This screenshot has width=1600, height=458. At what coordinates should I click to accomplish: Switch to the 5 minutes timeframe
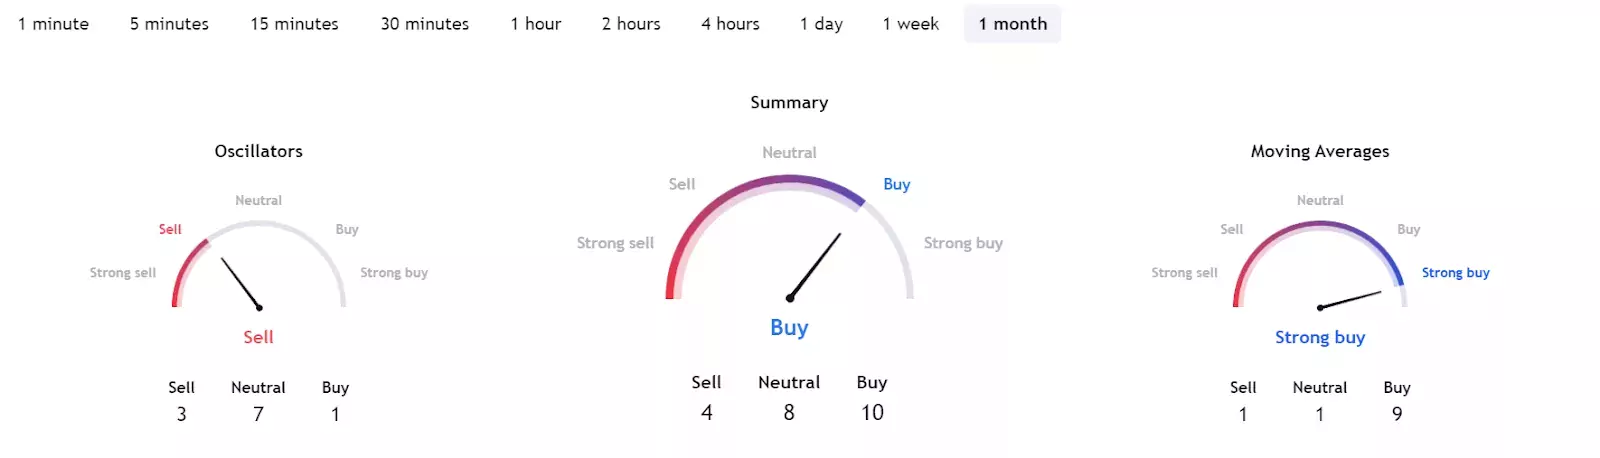169,24
